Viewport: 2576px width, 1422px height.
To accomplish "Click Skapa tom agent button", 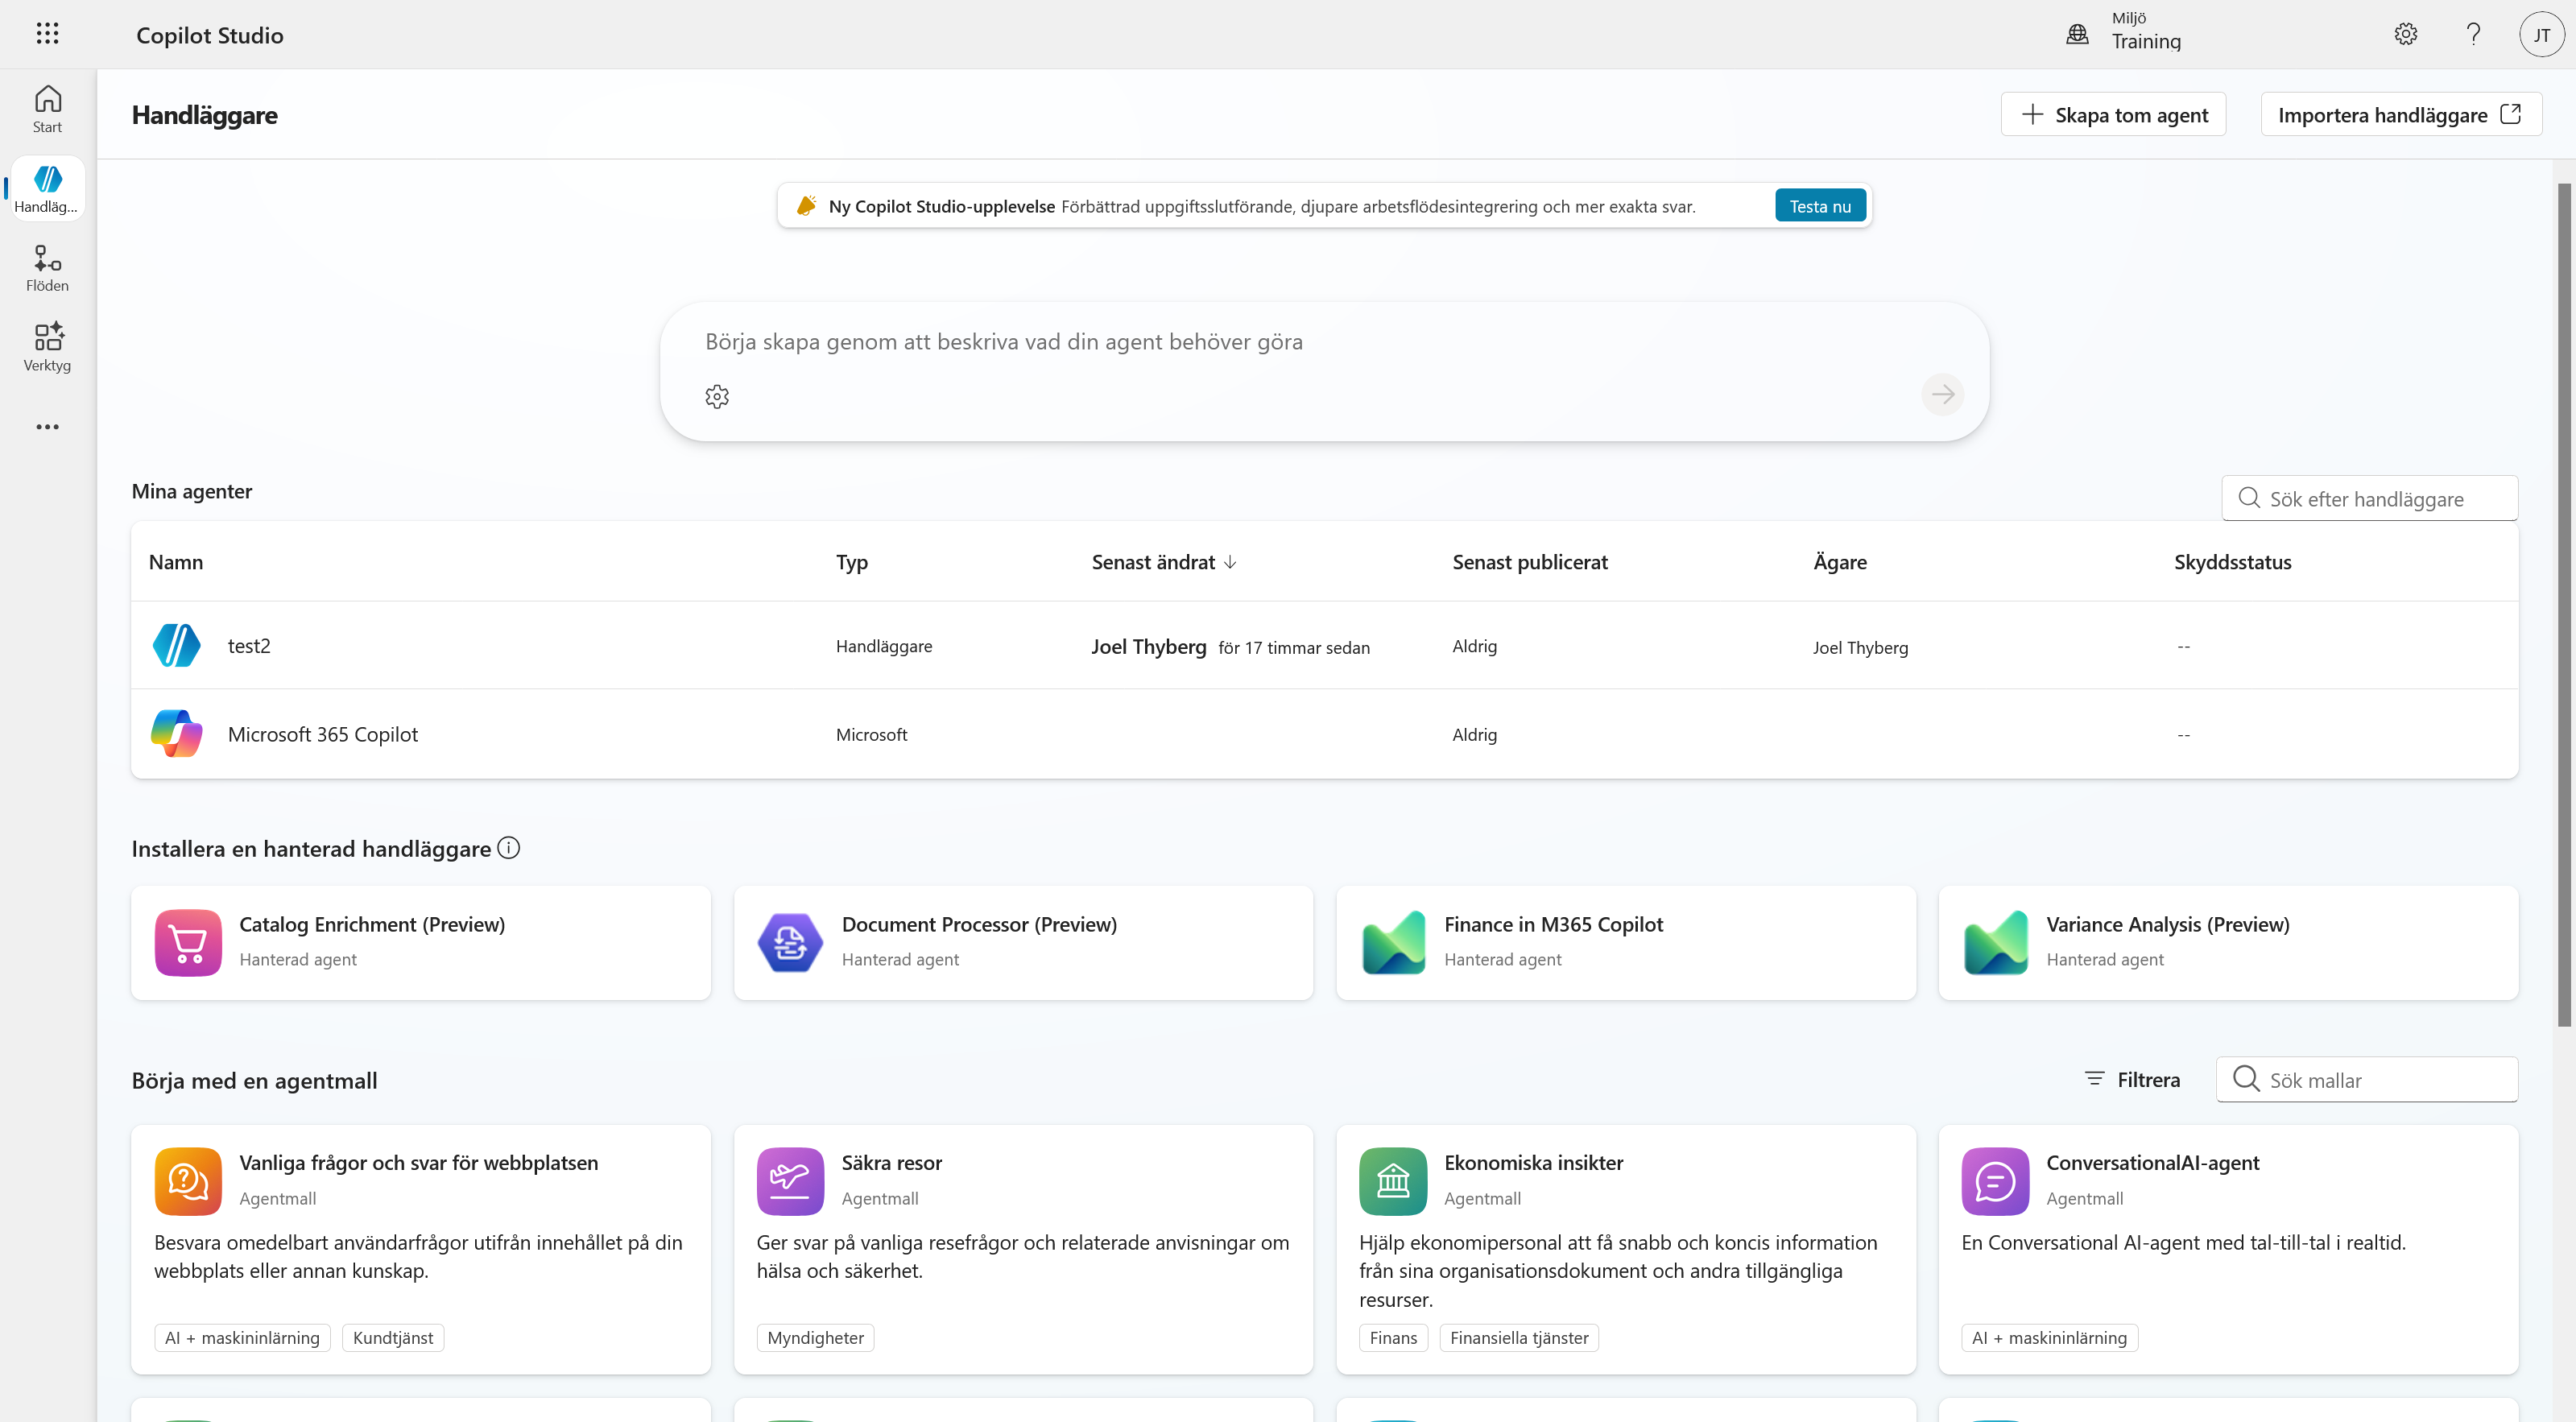I will point(2113,114).
